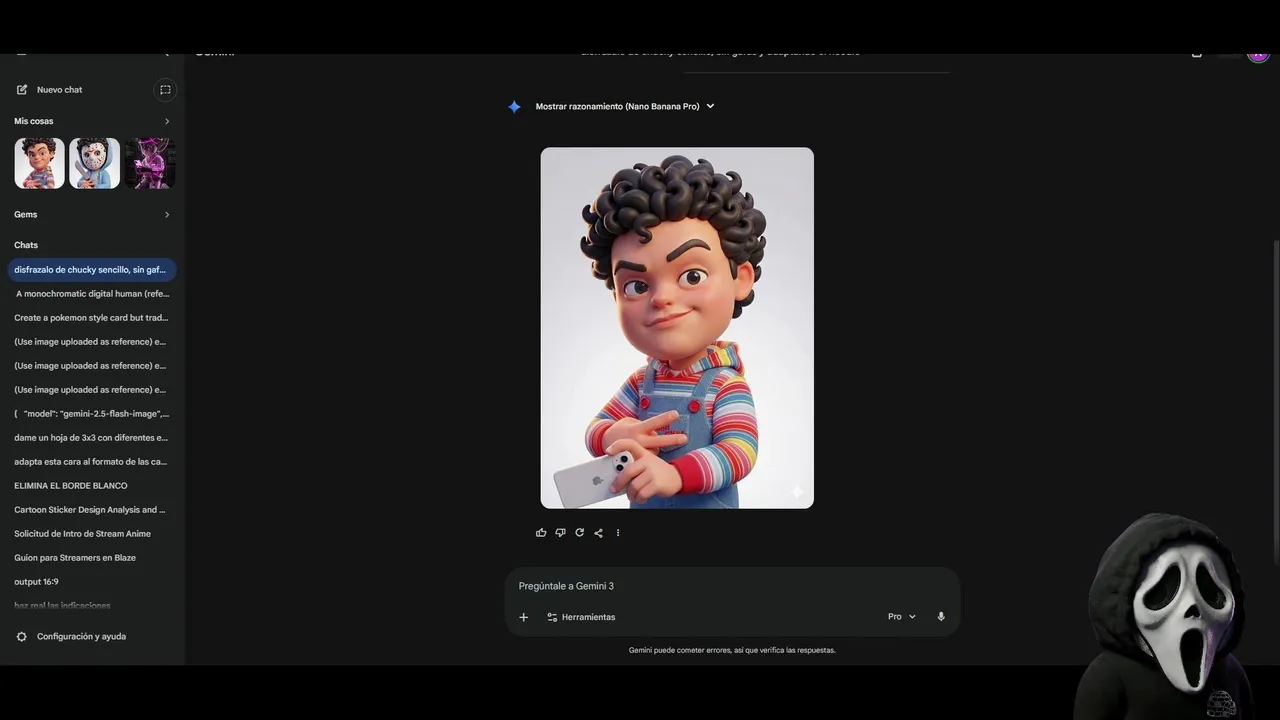Click the Configuración y ayuda gear icon
The height and width of the screenshot is (720, 1280).
[x=22, y=637]
